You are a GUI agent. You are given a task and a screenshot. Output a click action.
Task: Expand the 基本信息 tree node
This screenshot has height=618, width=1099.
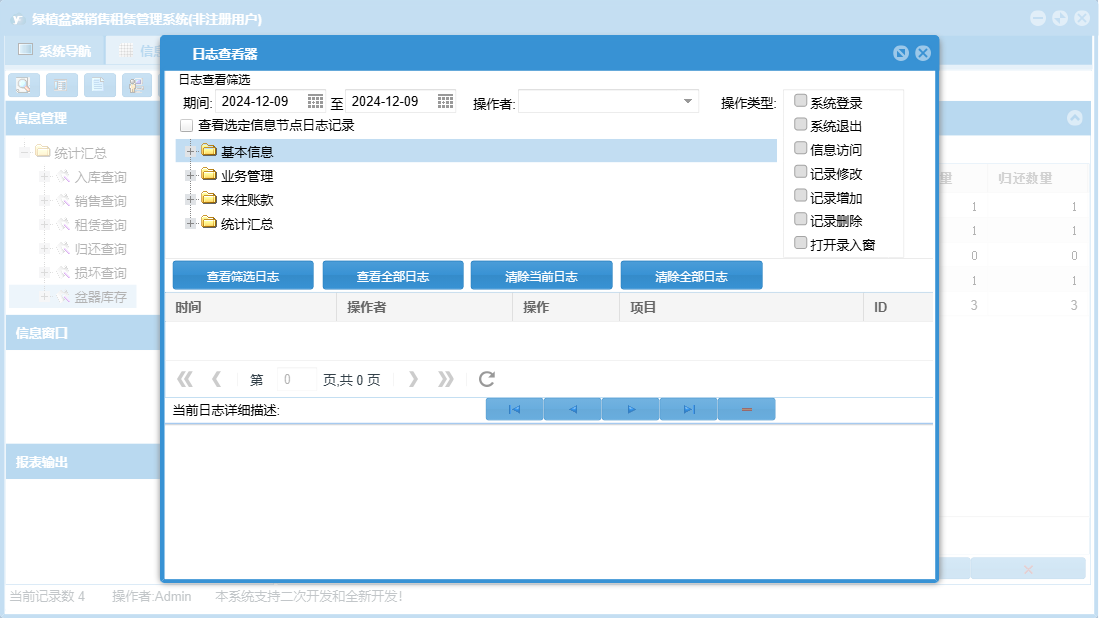tap(190, 151)
